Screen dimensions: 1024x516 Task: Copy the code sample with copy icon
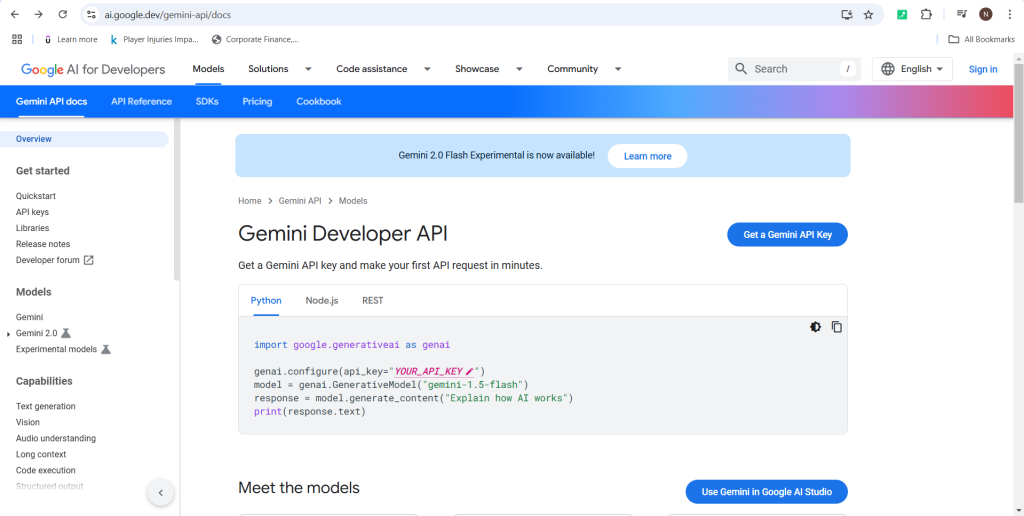(x=837, y=327)
